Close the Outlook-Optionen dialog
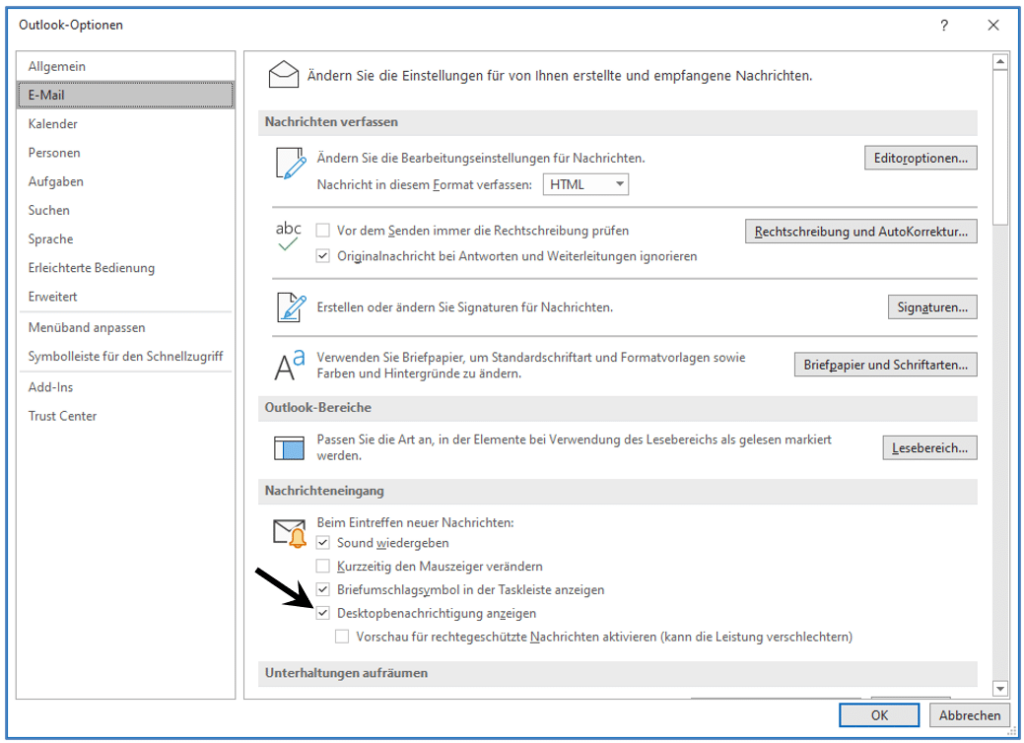The width and height of the screenshot is (1024, 743). coord(993,25)
